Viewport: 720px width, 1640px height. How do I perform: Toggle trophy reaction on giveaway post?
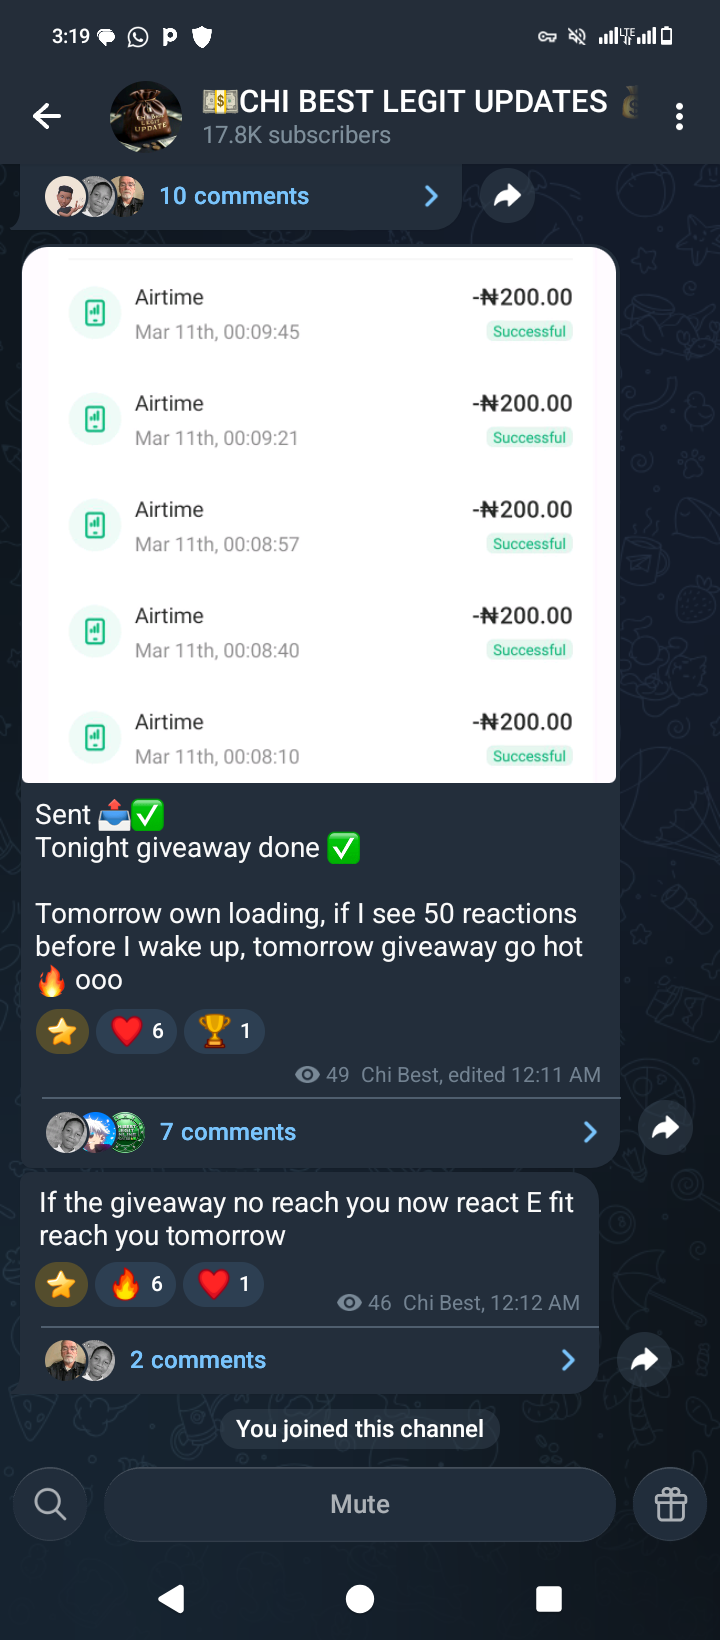225,1031
